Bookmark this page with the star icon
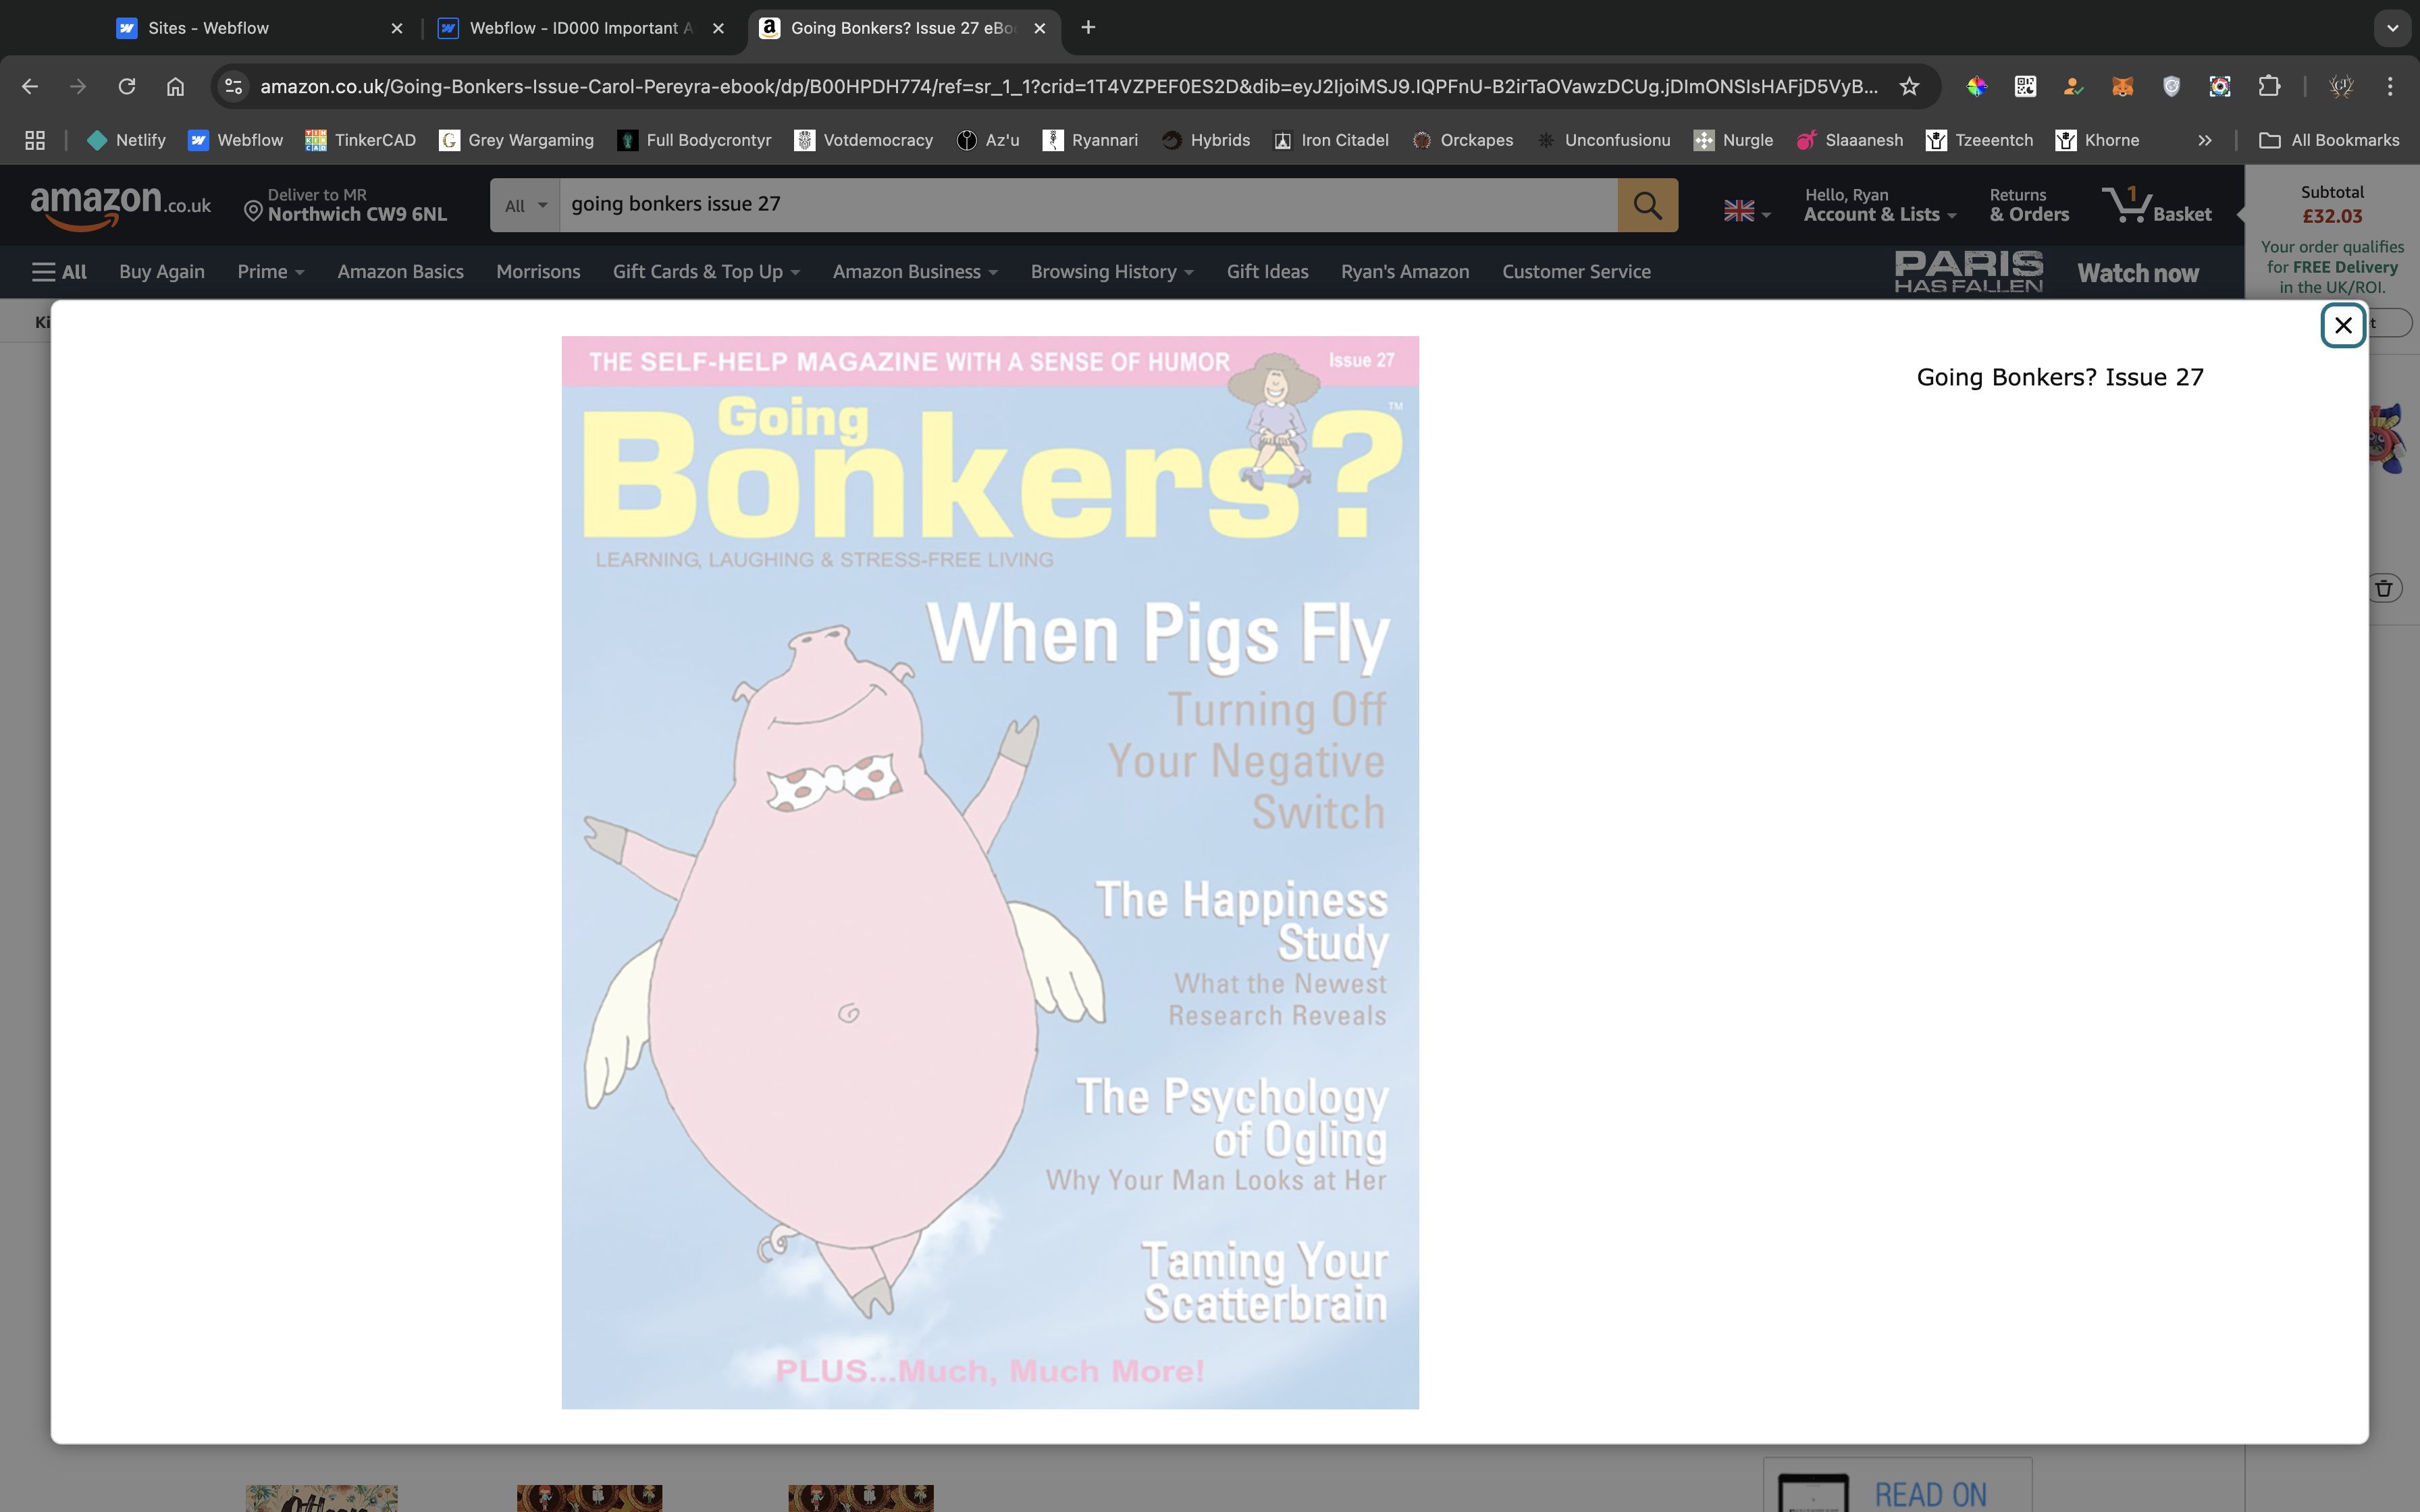The height and width of the screenshot is (1512, 2420). click(x=1909, y=86)
